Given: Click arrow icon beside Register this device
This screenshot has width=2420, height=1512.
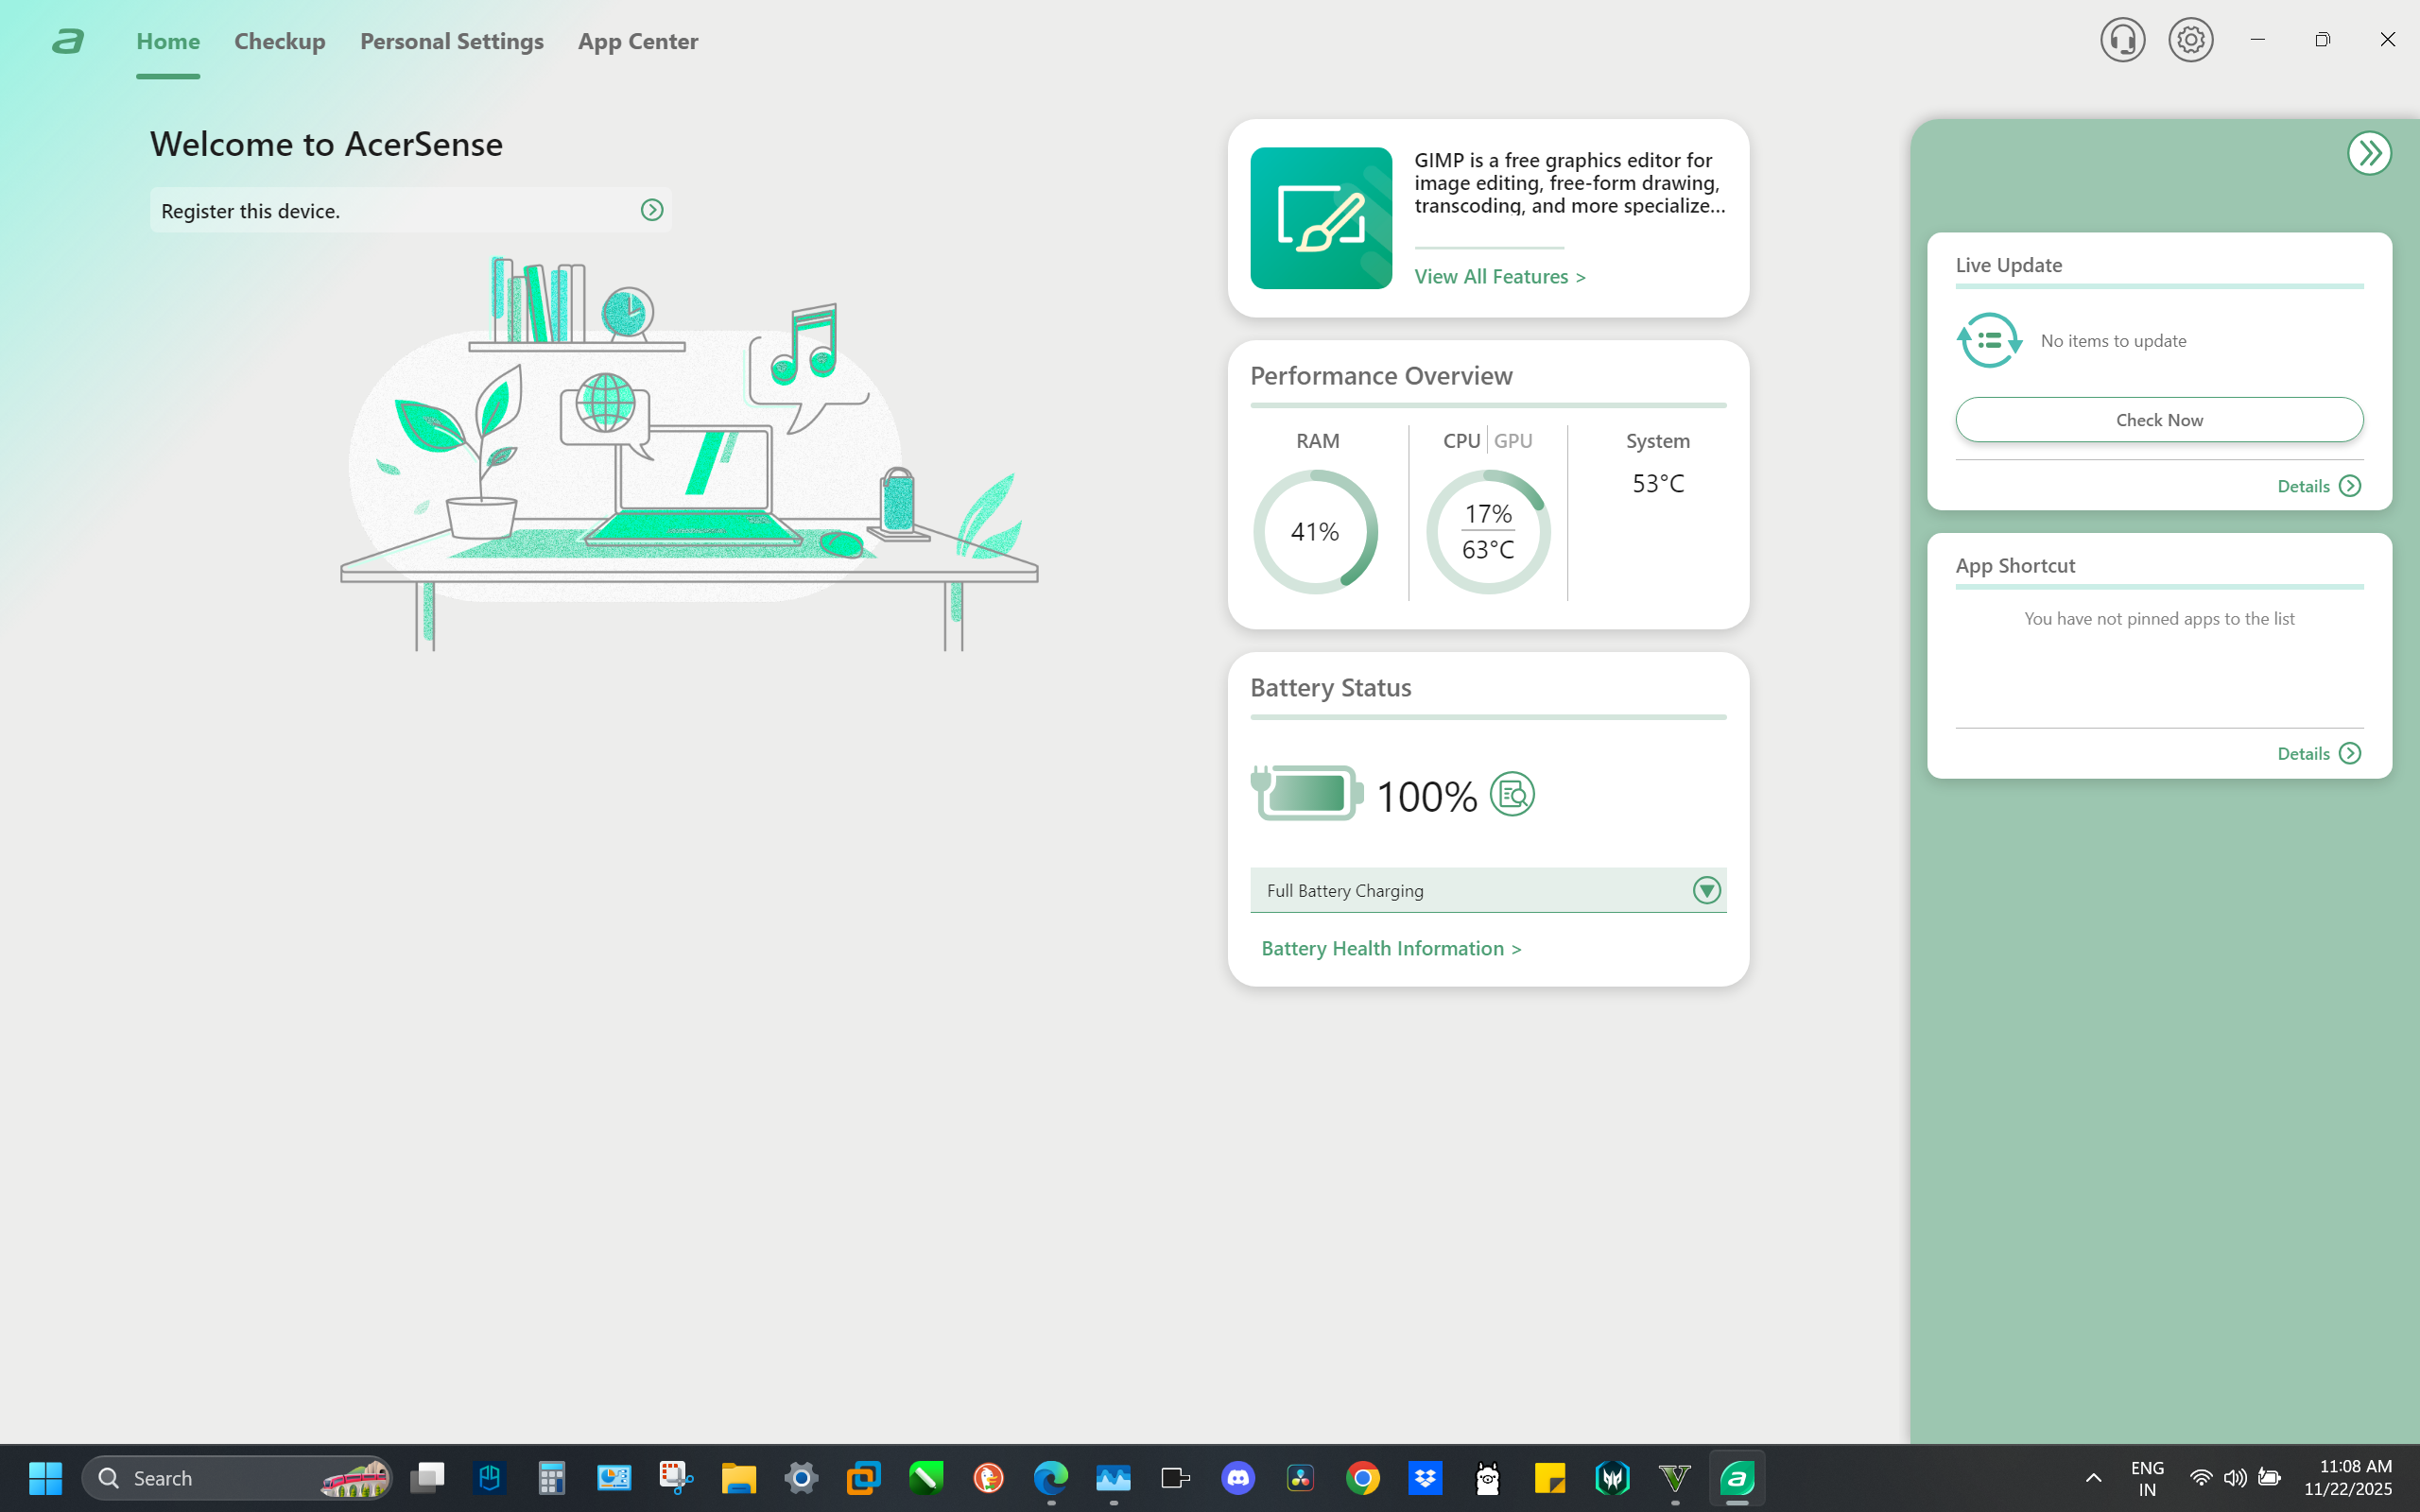Looking at the screenshot, I should click(652, 210).
